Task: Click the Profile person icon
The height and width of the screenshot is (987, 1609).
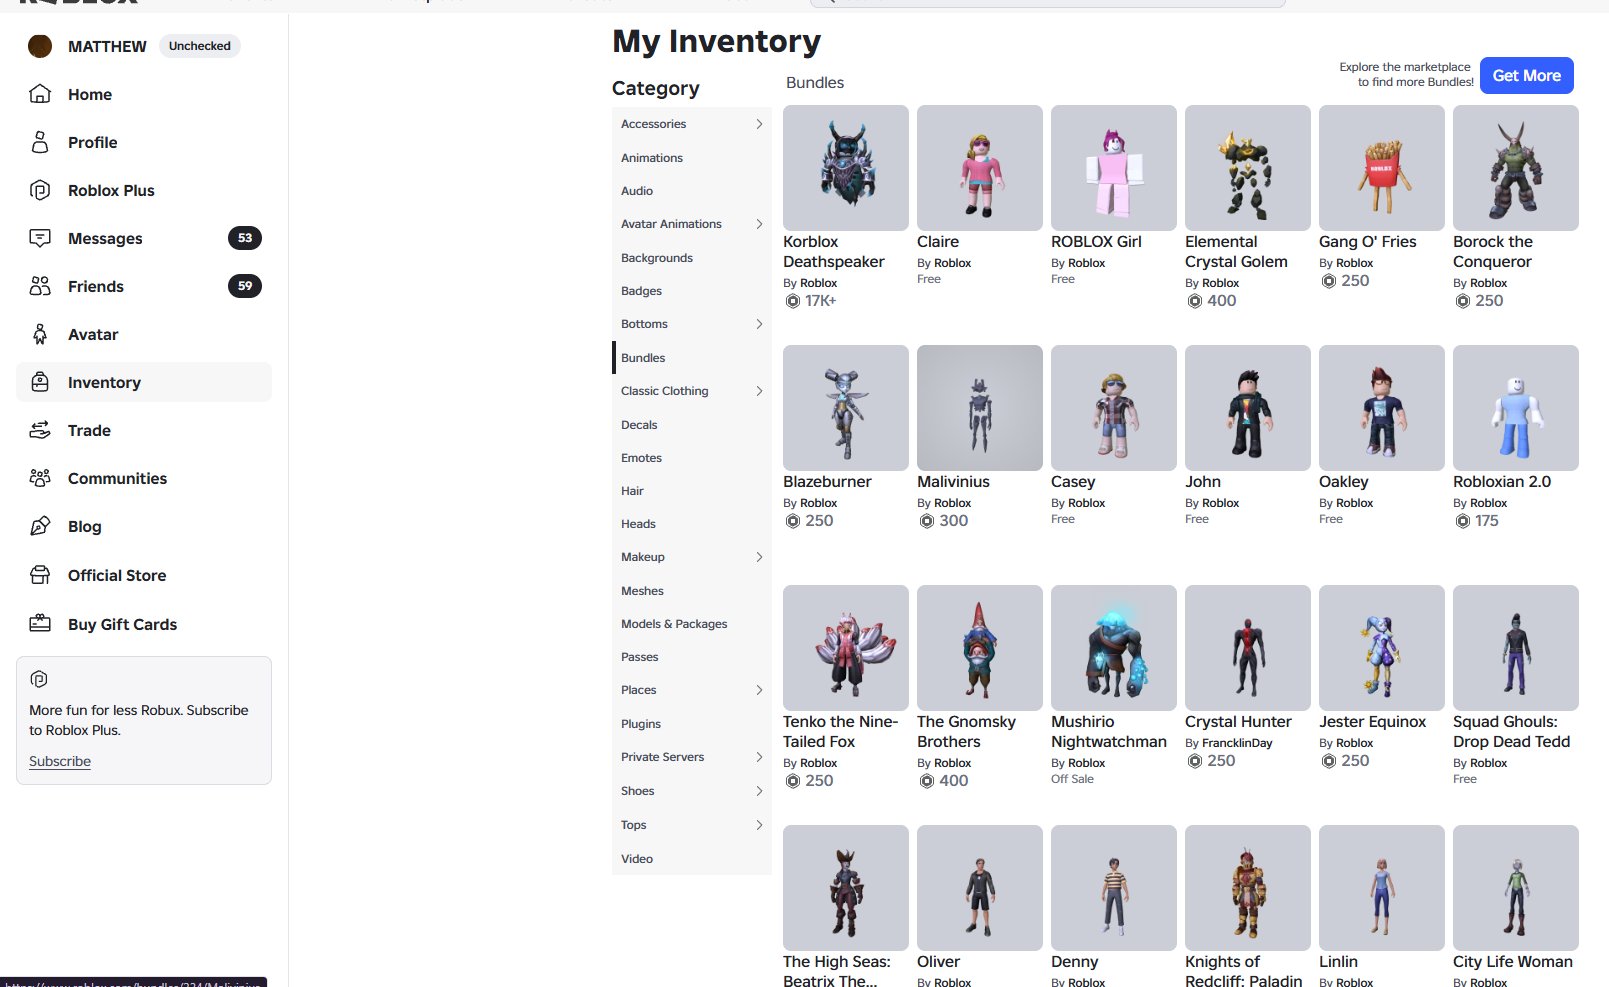Action: coord(40,142)
